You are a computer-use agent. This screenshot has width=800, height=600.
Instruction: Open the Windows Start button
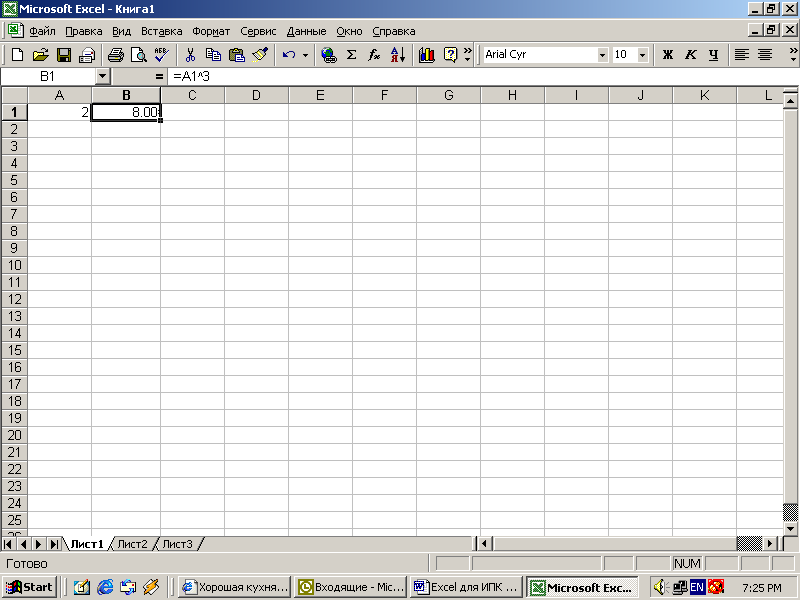[29, 587]
